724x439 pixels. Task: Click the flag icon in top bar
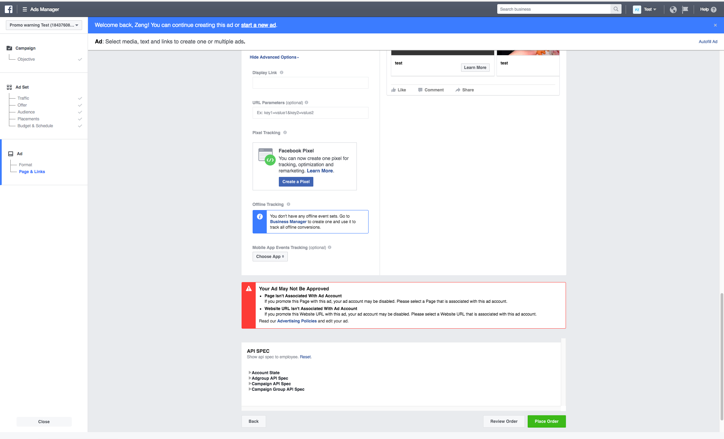685,9
